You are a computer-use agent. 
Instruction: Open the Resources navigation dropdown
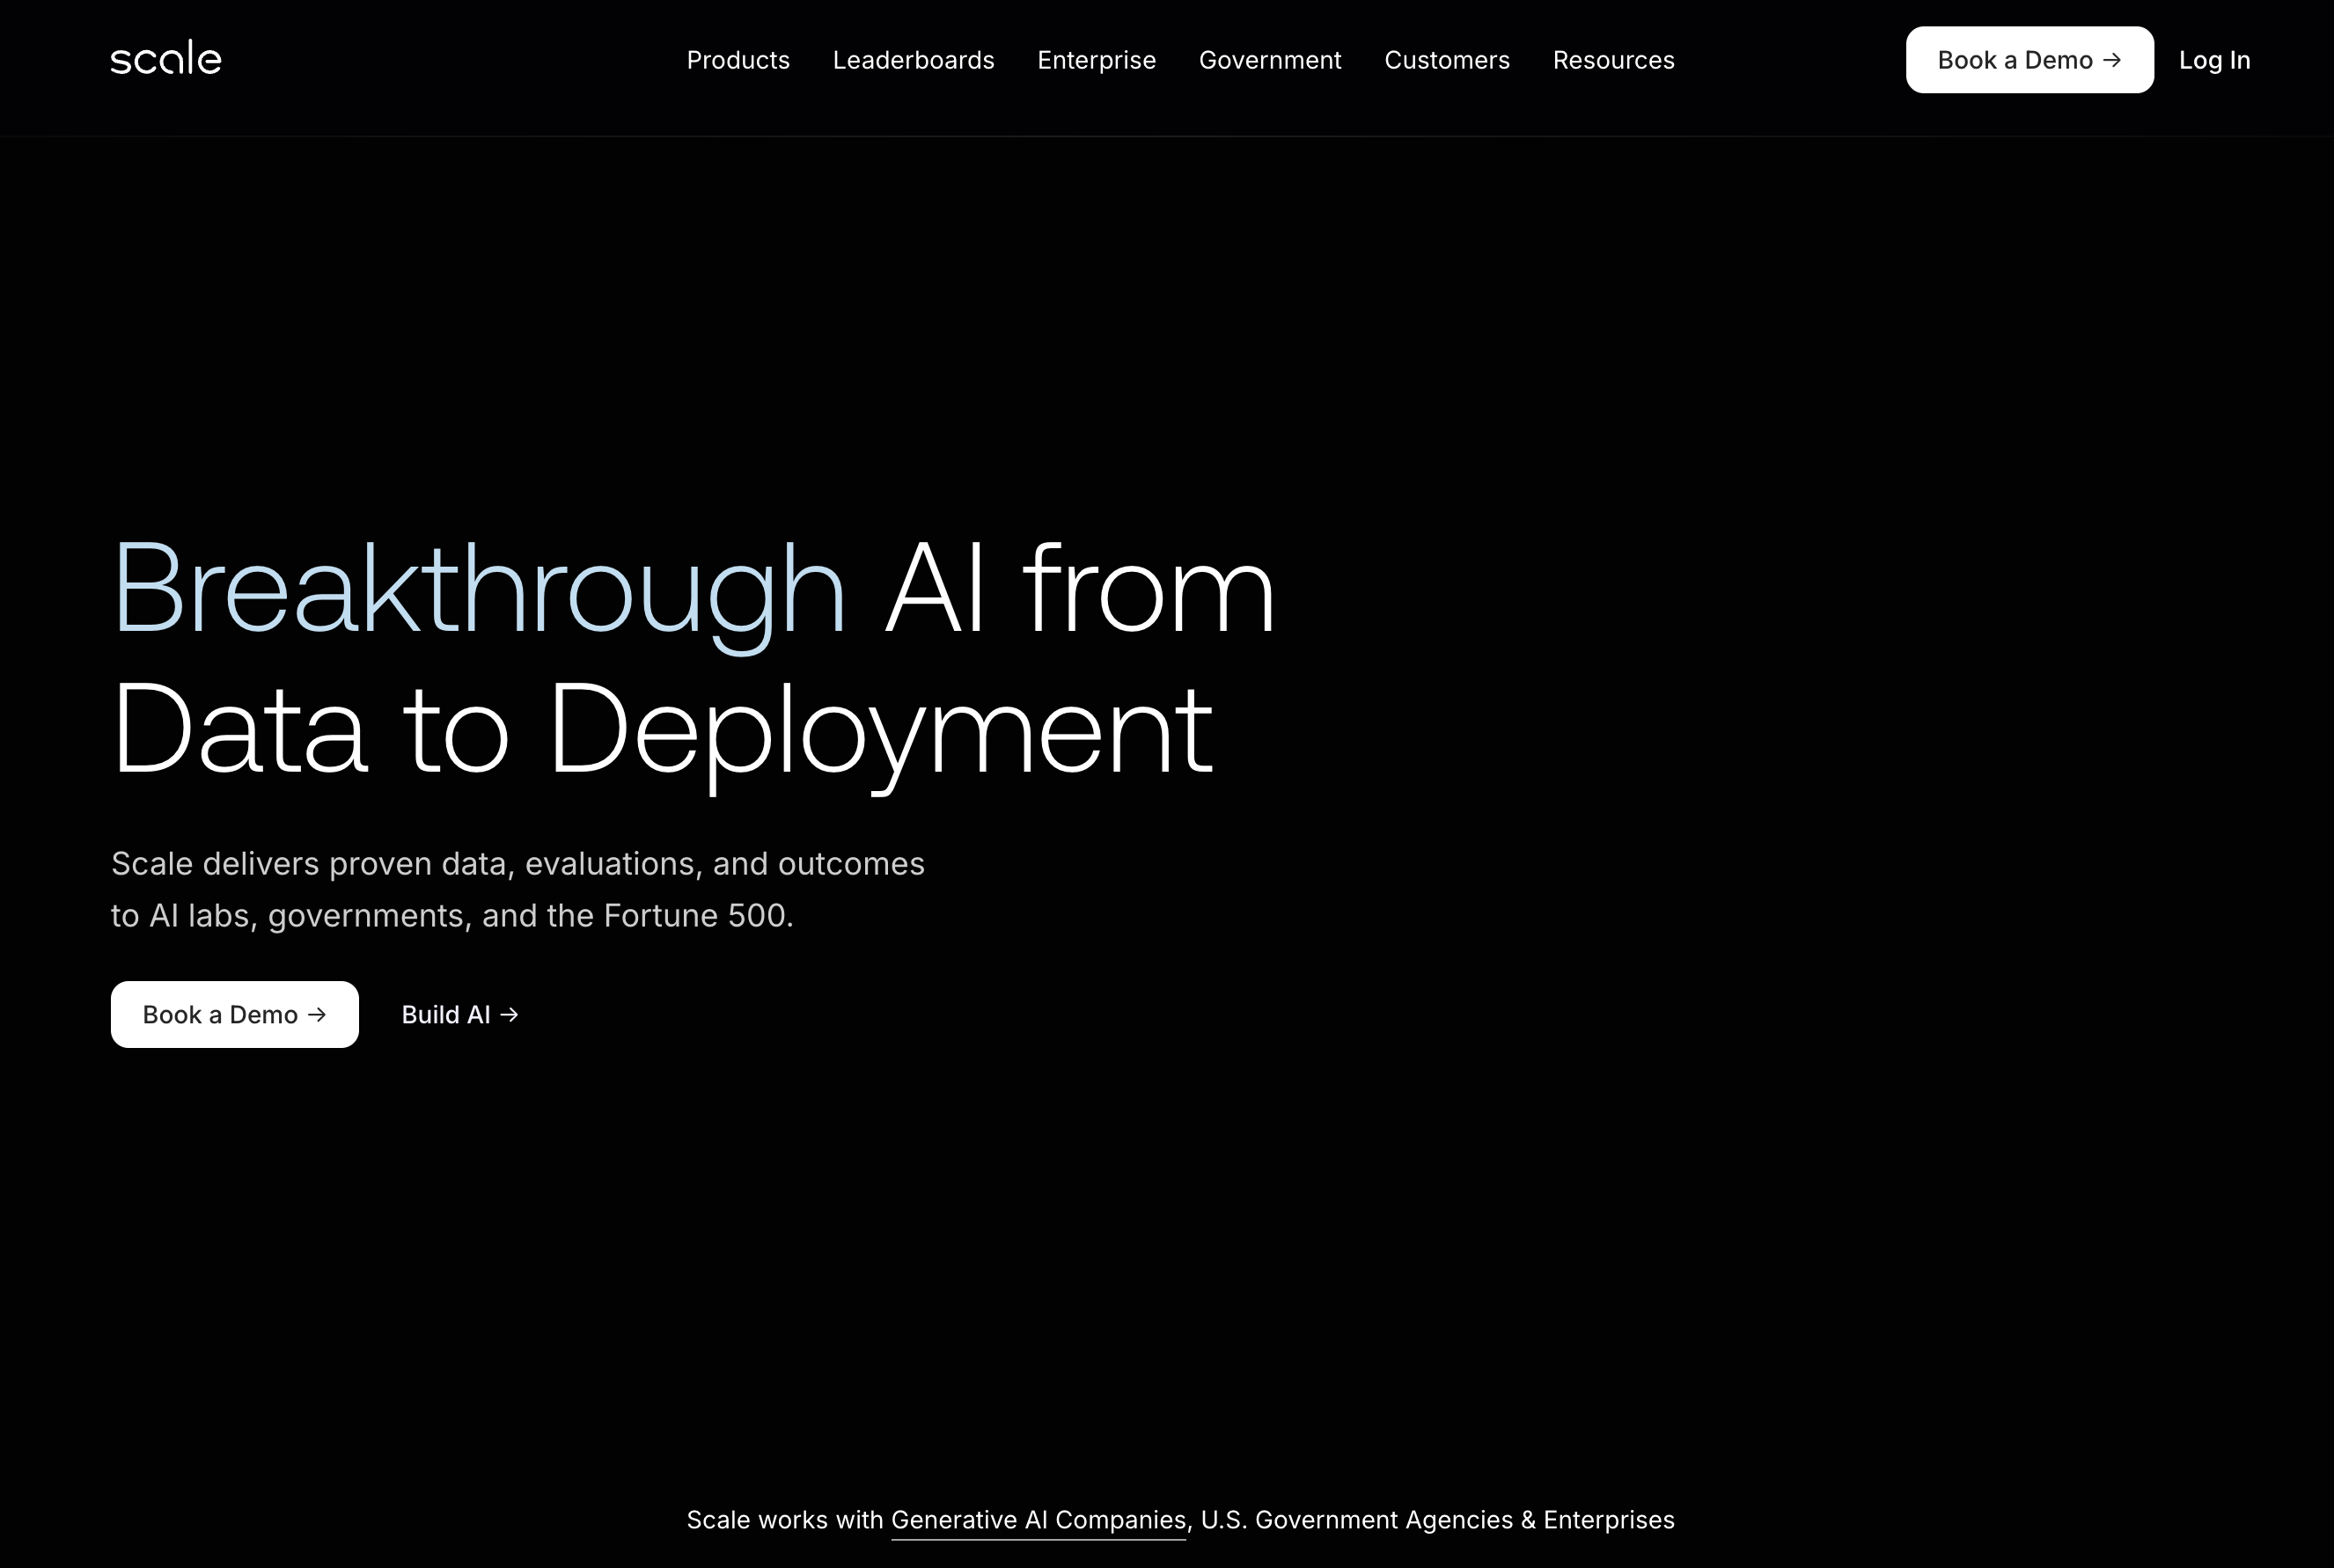point(1613,60)
